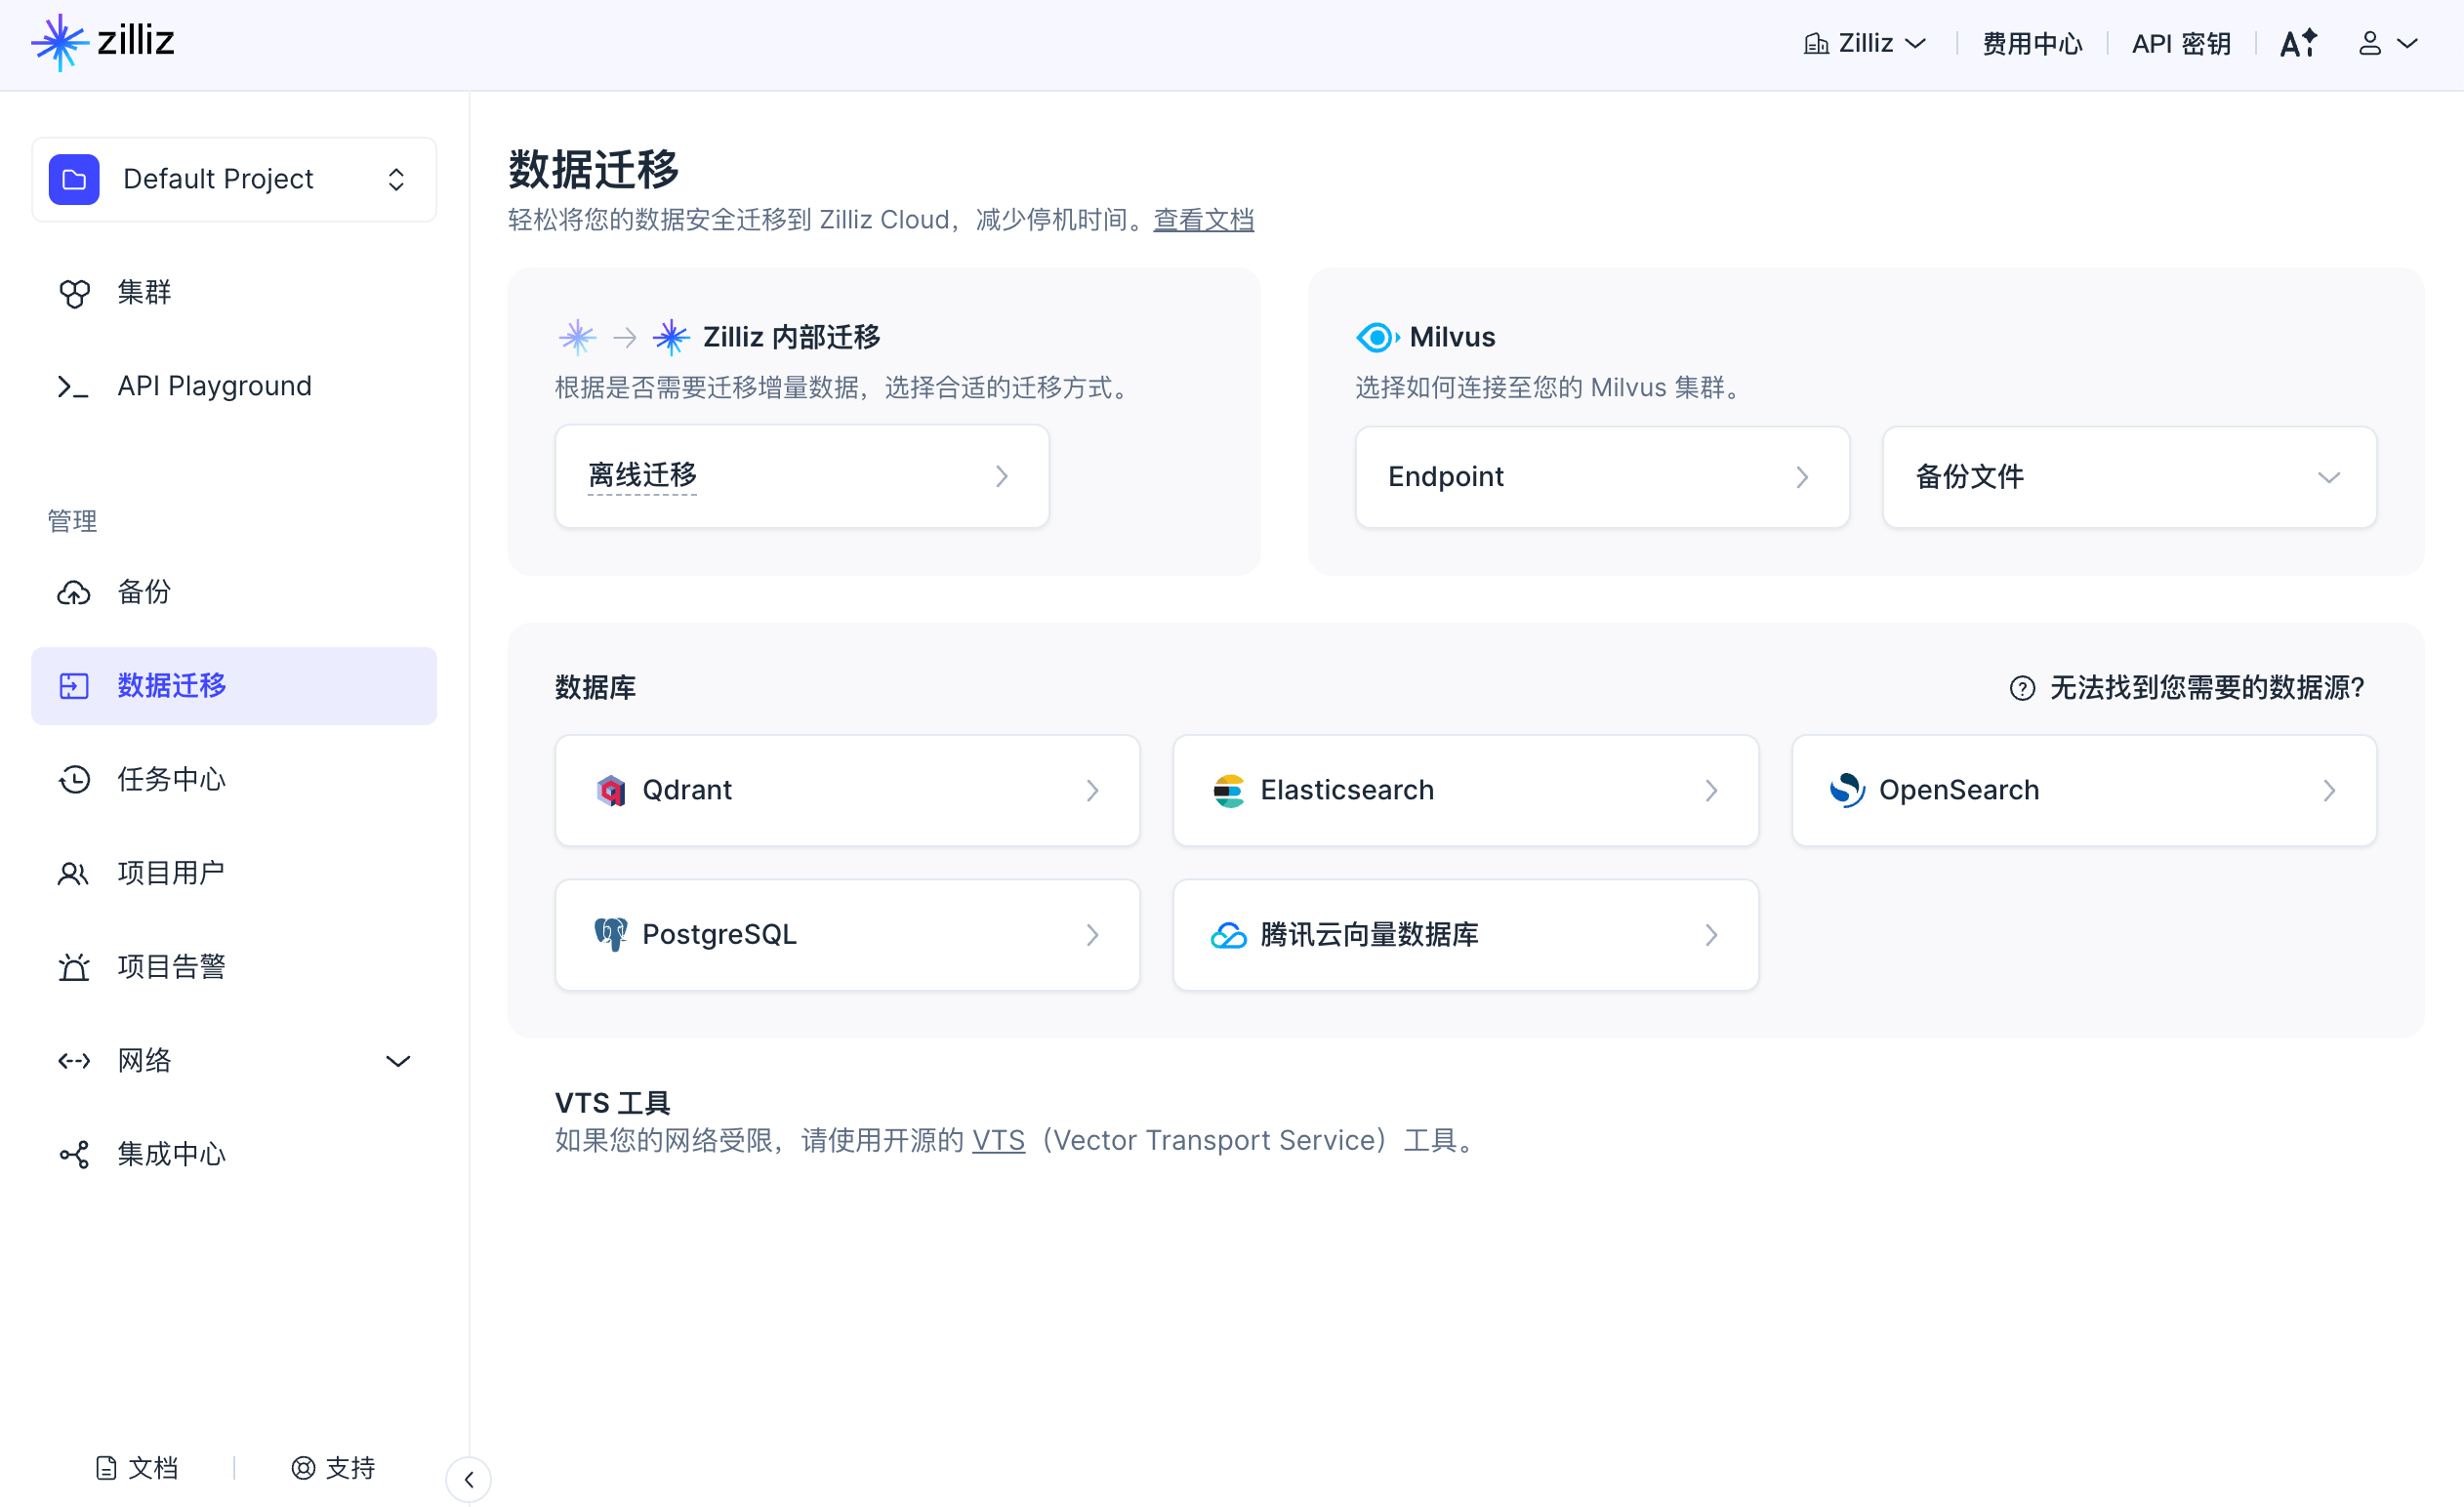This screenshot has width=2464, height=1507.
Task: Click the 任务中心 clock icon
Action: [x=74, y=779]
